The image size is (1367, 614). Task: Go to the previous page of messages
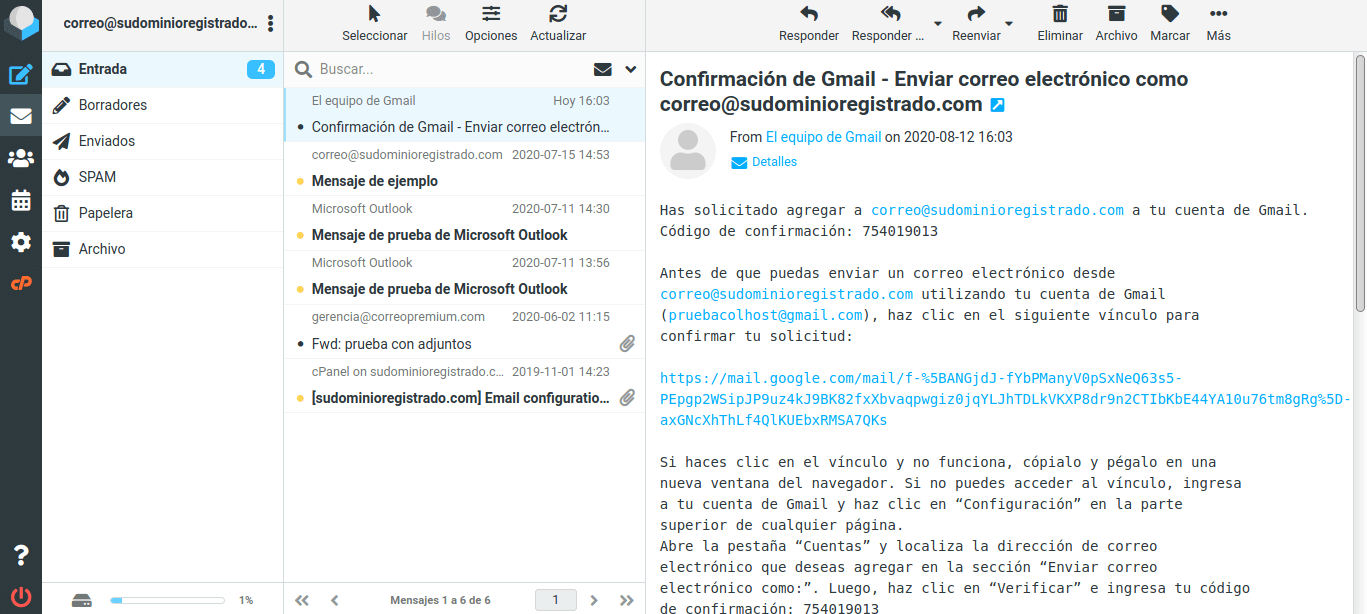click(335, 600)
